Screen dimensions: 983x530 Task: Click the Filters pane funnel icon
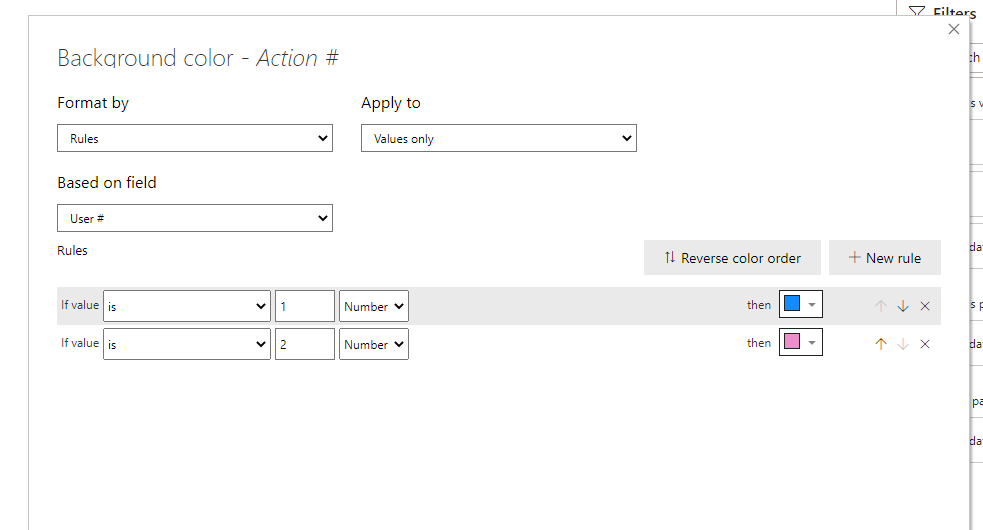click(x=917, y=11)
